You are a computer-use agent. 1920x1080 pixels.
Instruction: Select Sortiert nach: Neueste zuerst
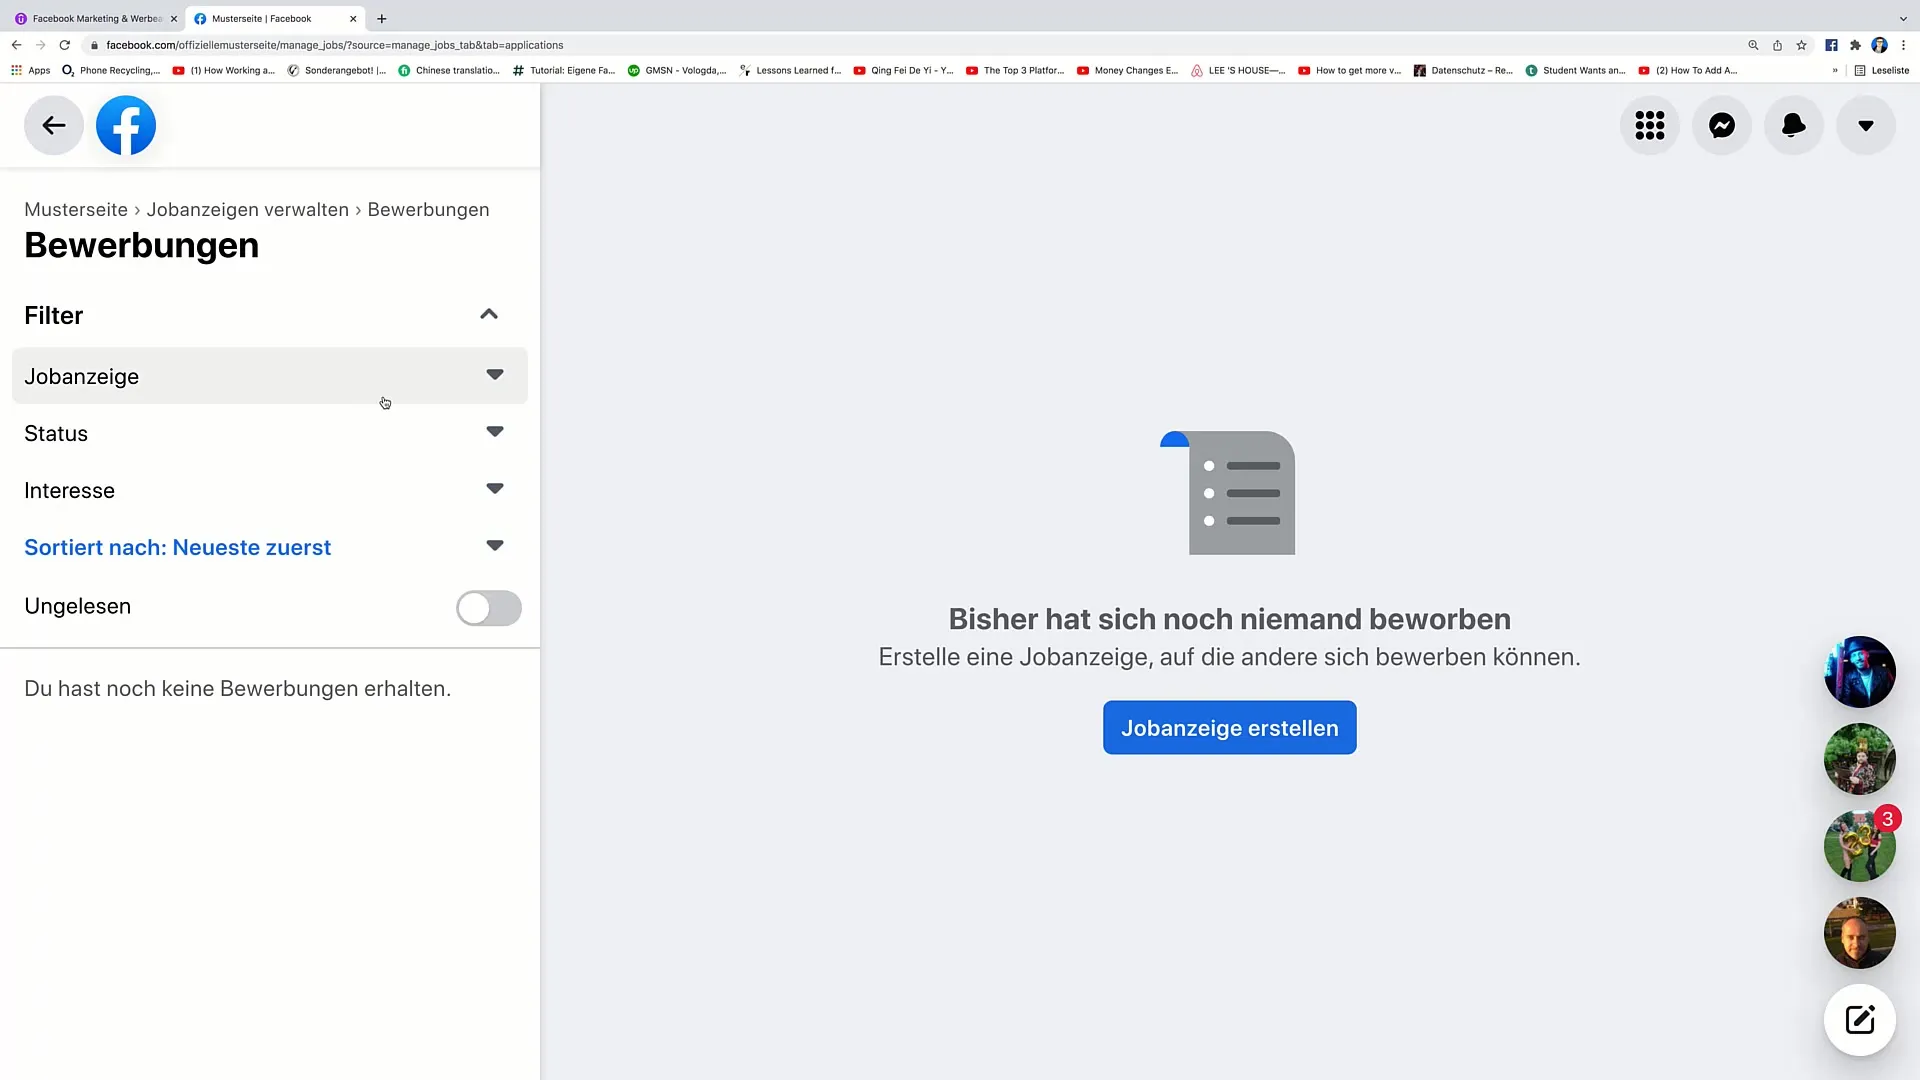[x=178, y=547]
